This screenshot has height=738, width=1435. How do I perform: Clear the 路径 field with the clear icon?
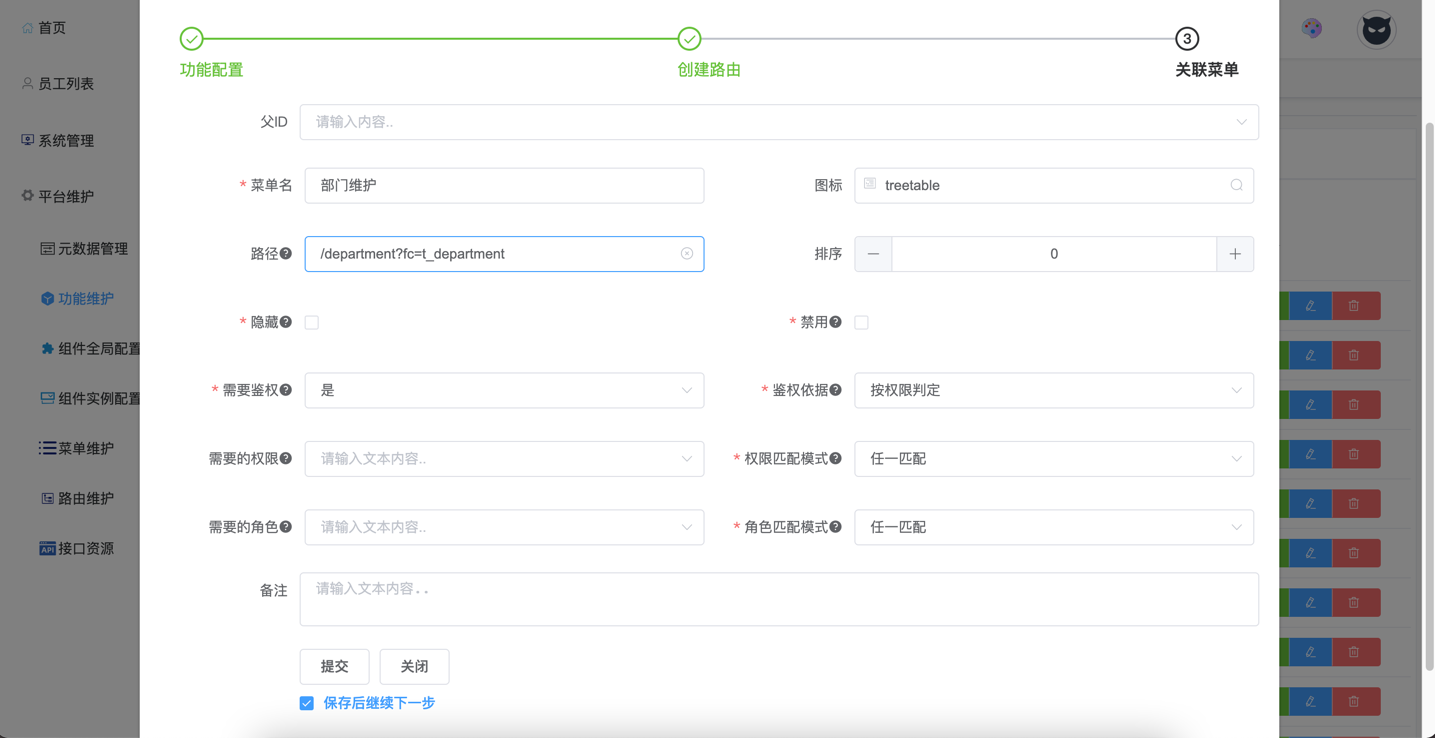(x=687, y=254)
